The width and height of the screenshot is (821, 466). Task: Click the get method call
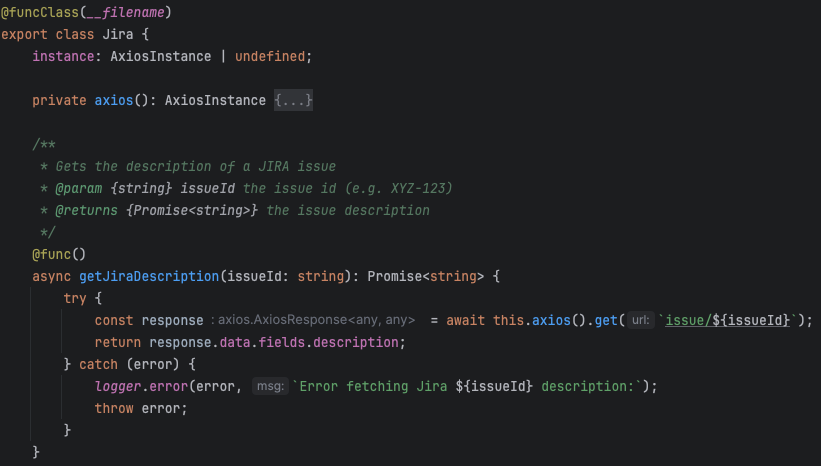606,320
